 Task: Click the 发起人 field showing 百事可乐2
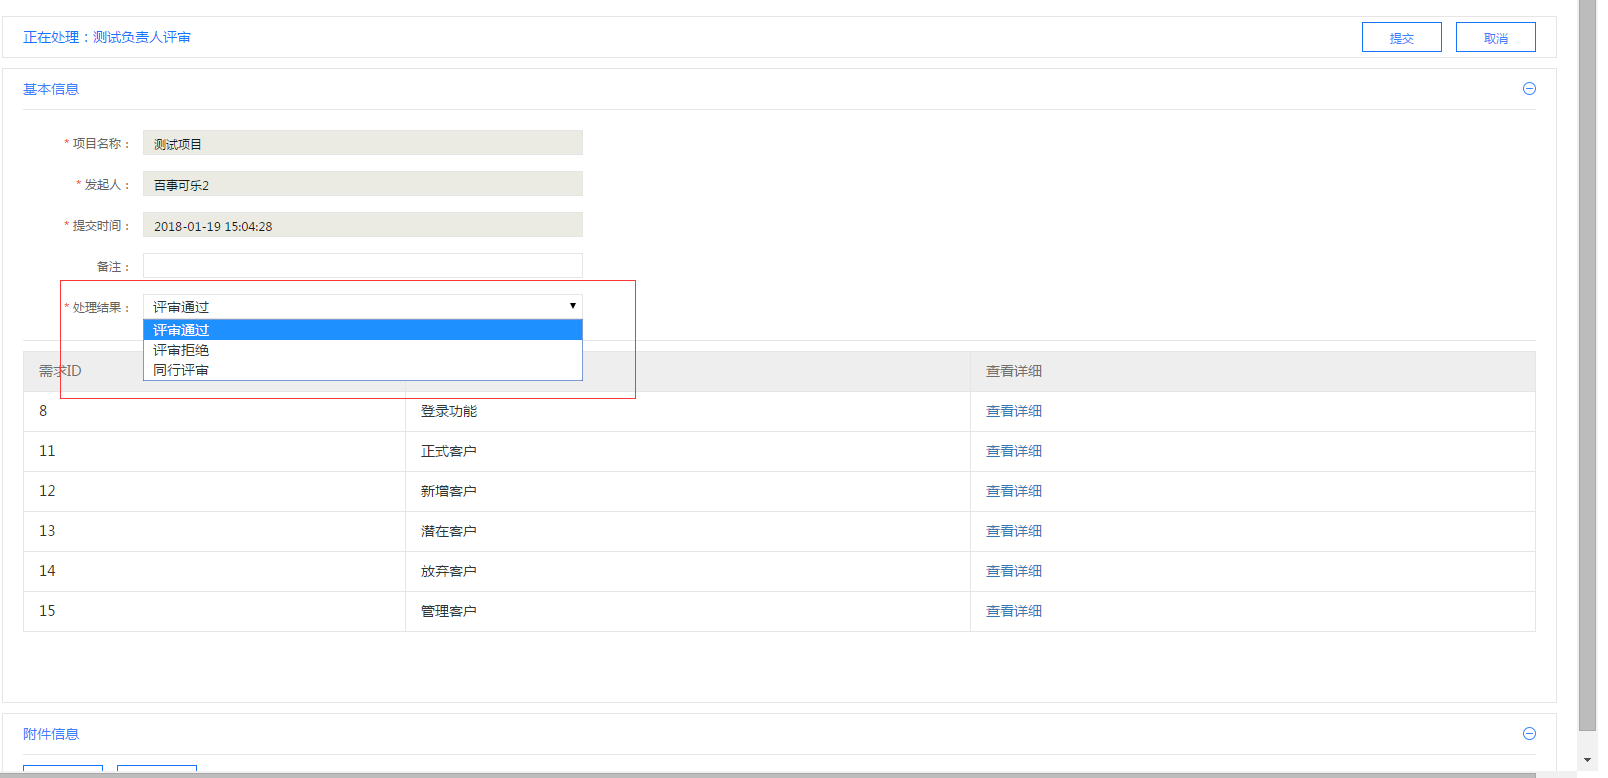click(x=362, y=184)
